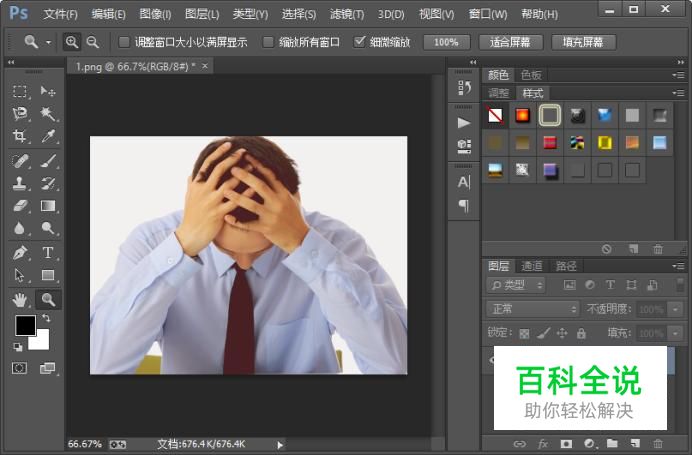Select the Clone Stamp tool
Viewport: 692px width, 455px height.
tap(19, 183)
